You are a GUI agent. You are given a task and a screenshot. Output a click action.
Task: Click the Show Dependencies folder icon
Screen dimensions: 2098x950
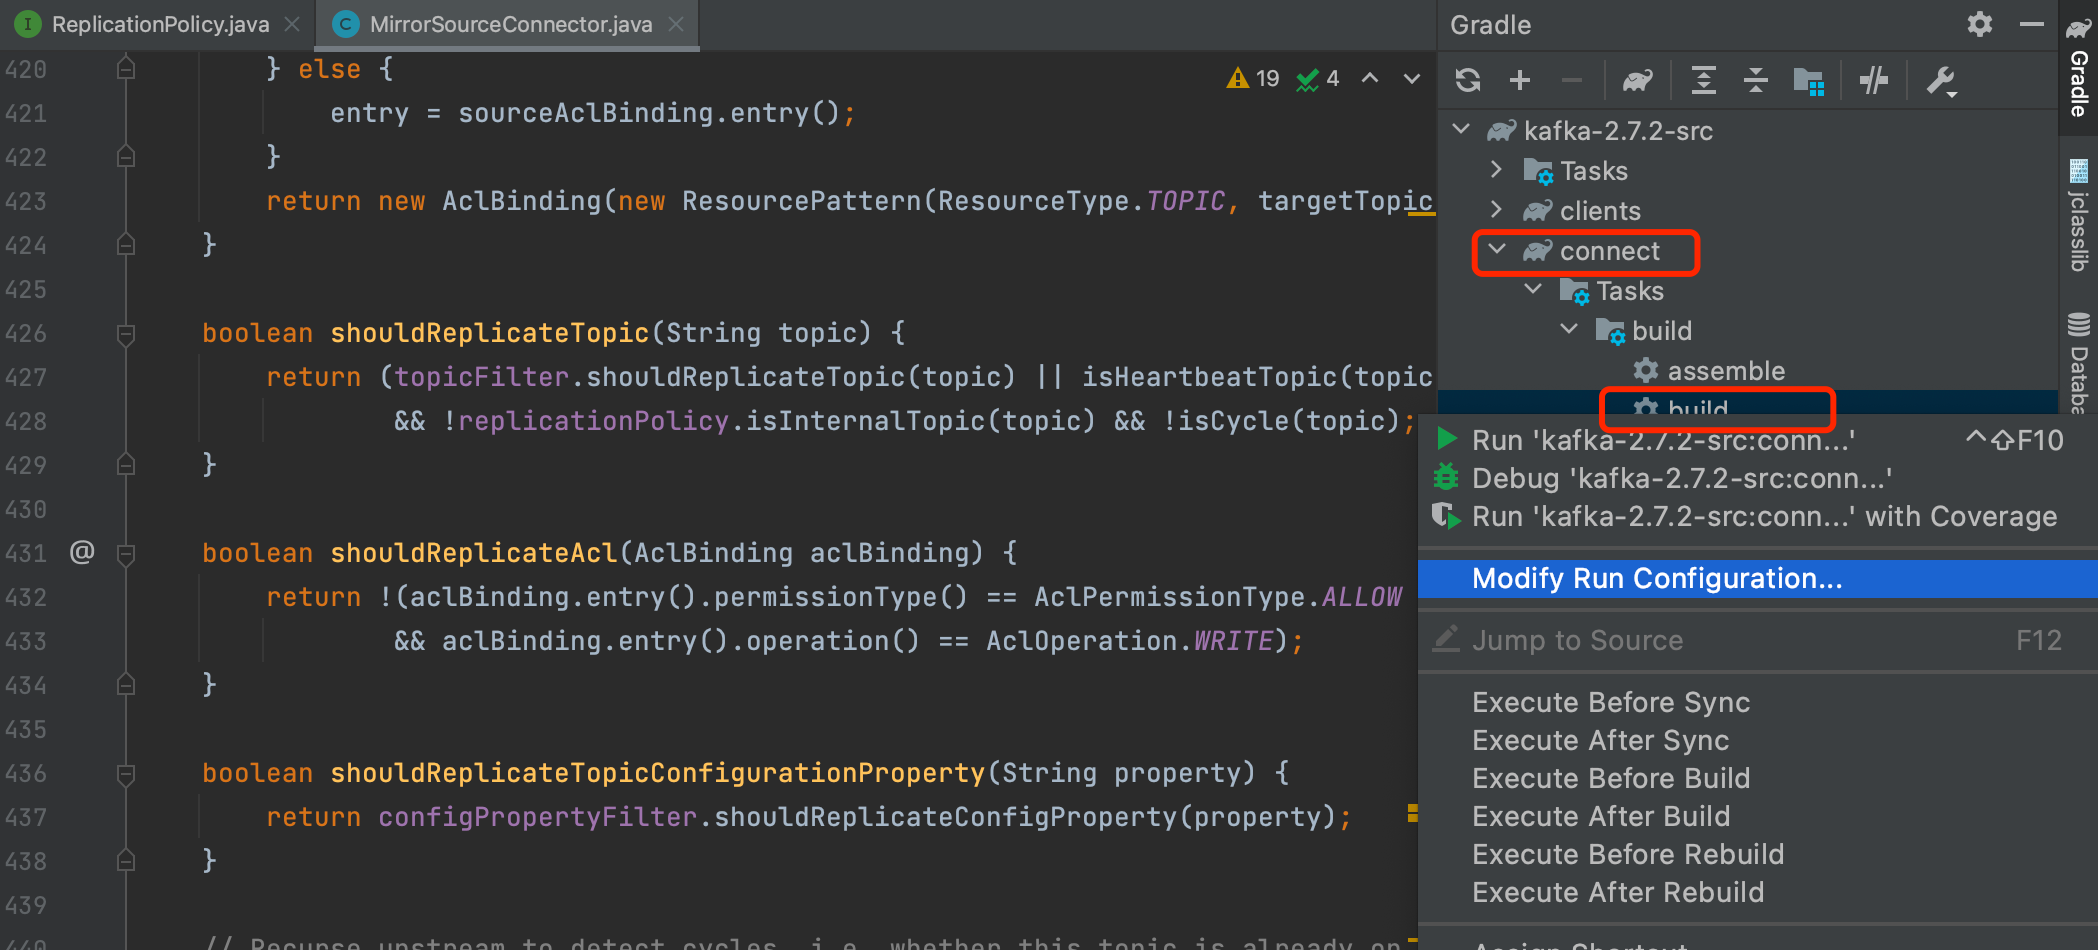[x=1809, y=81]
